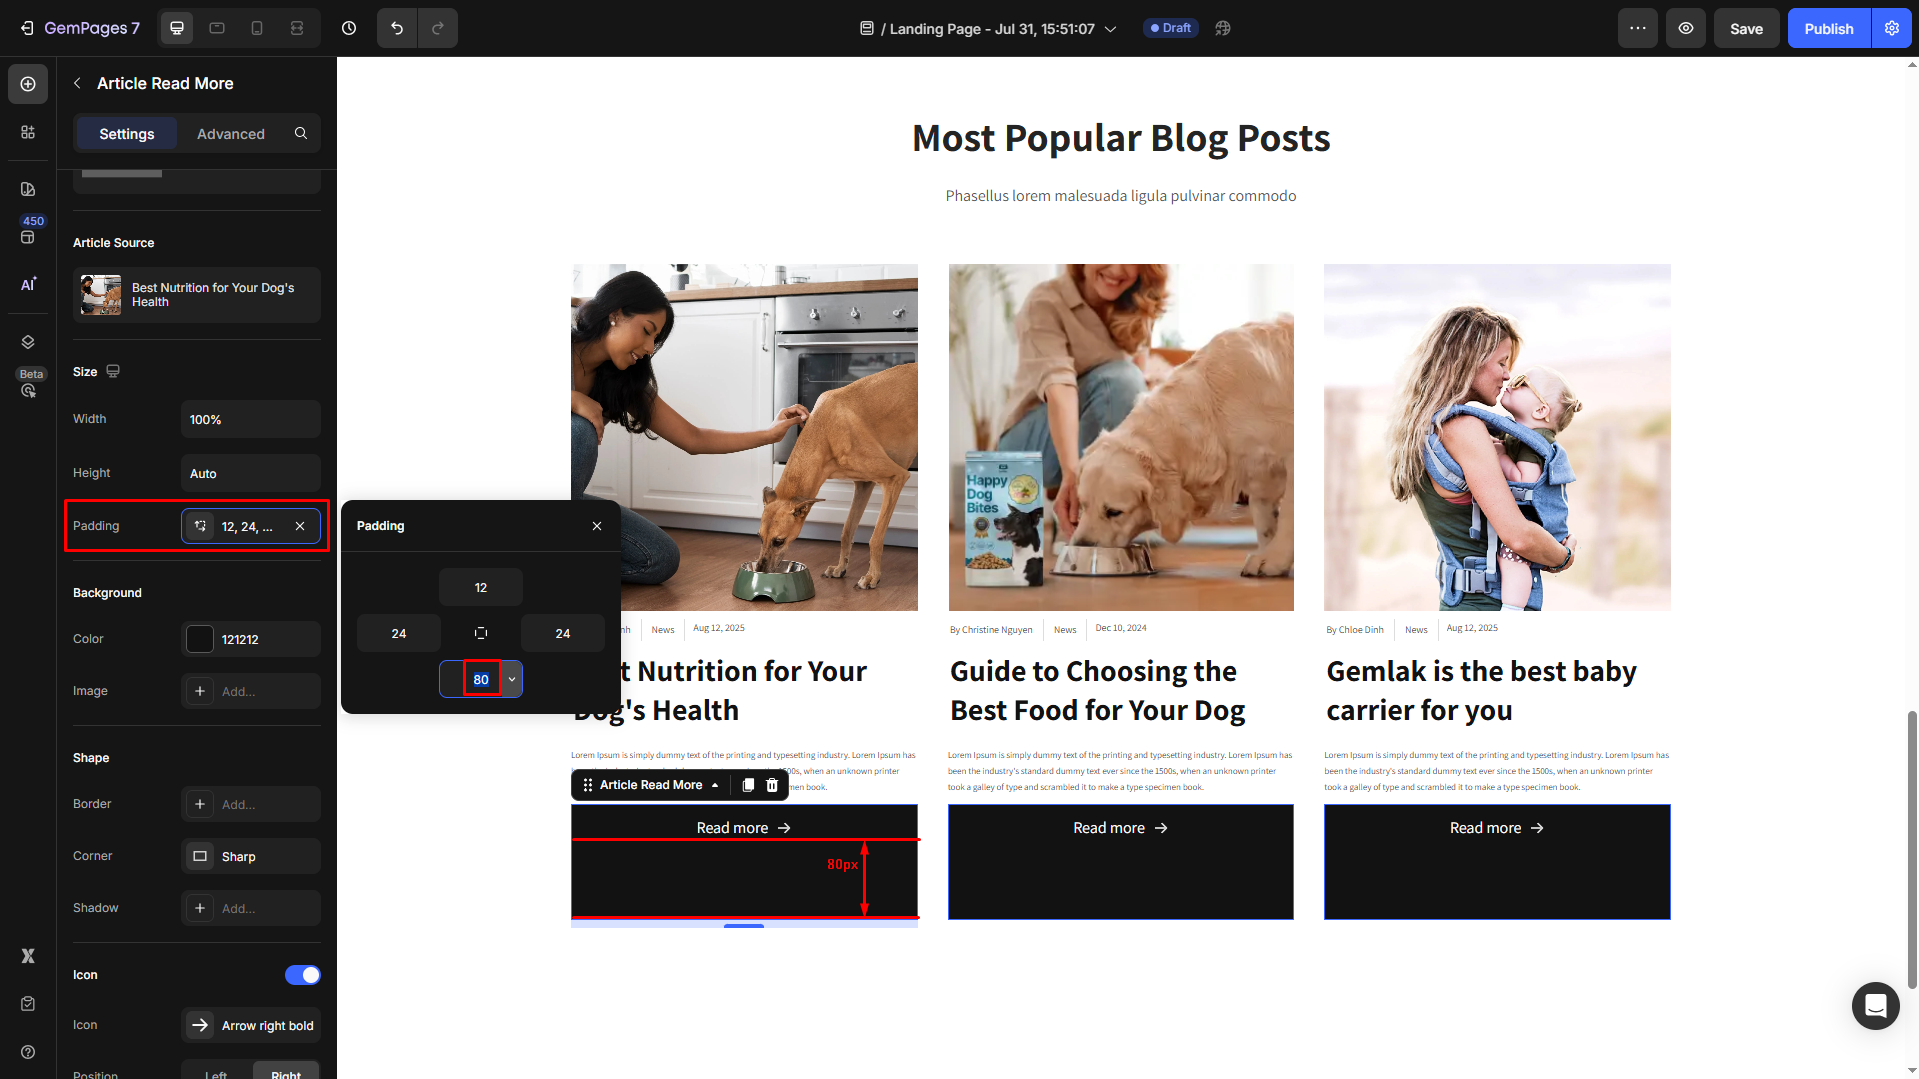
Task: Open the Corner Sharp dropdown
Action: 251,856
